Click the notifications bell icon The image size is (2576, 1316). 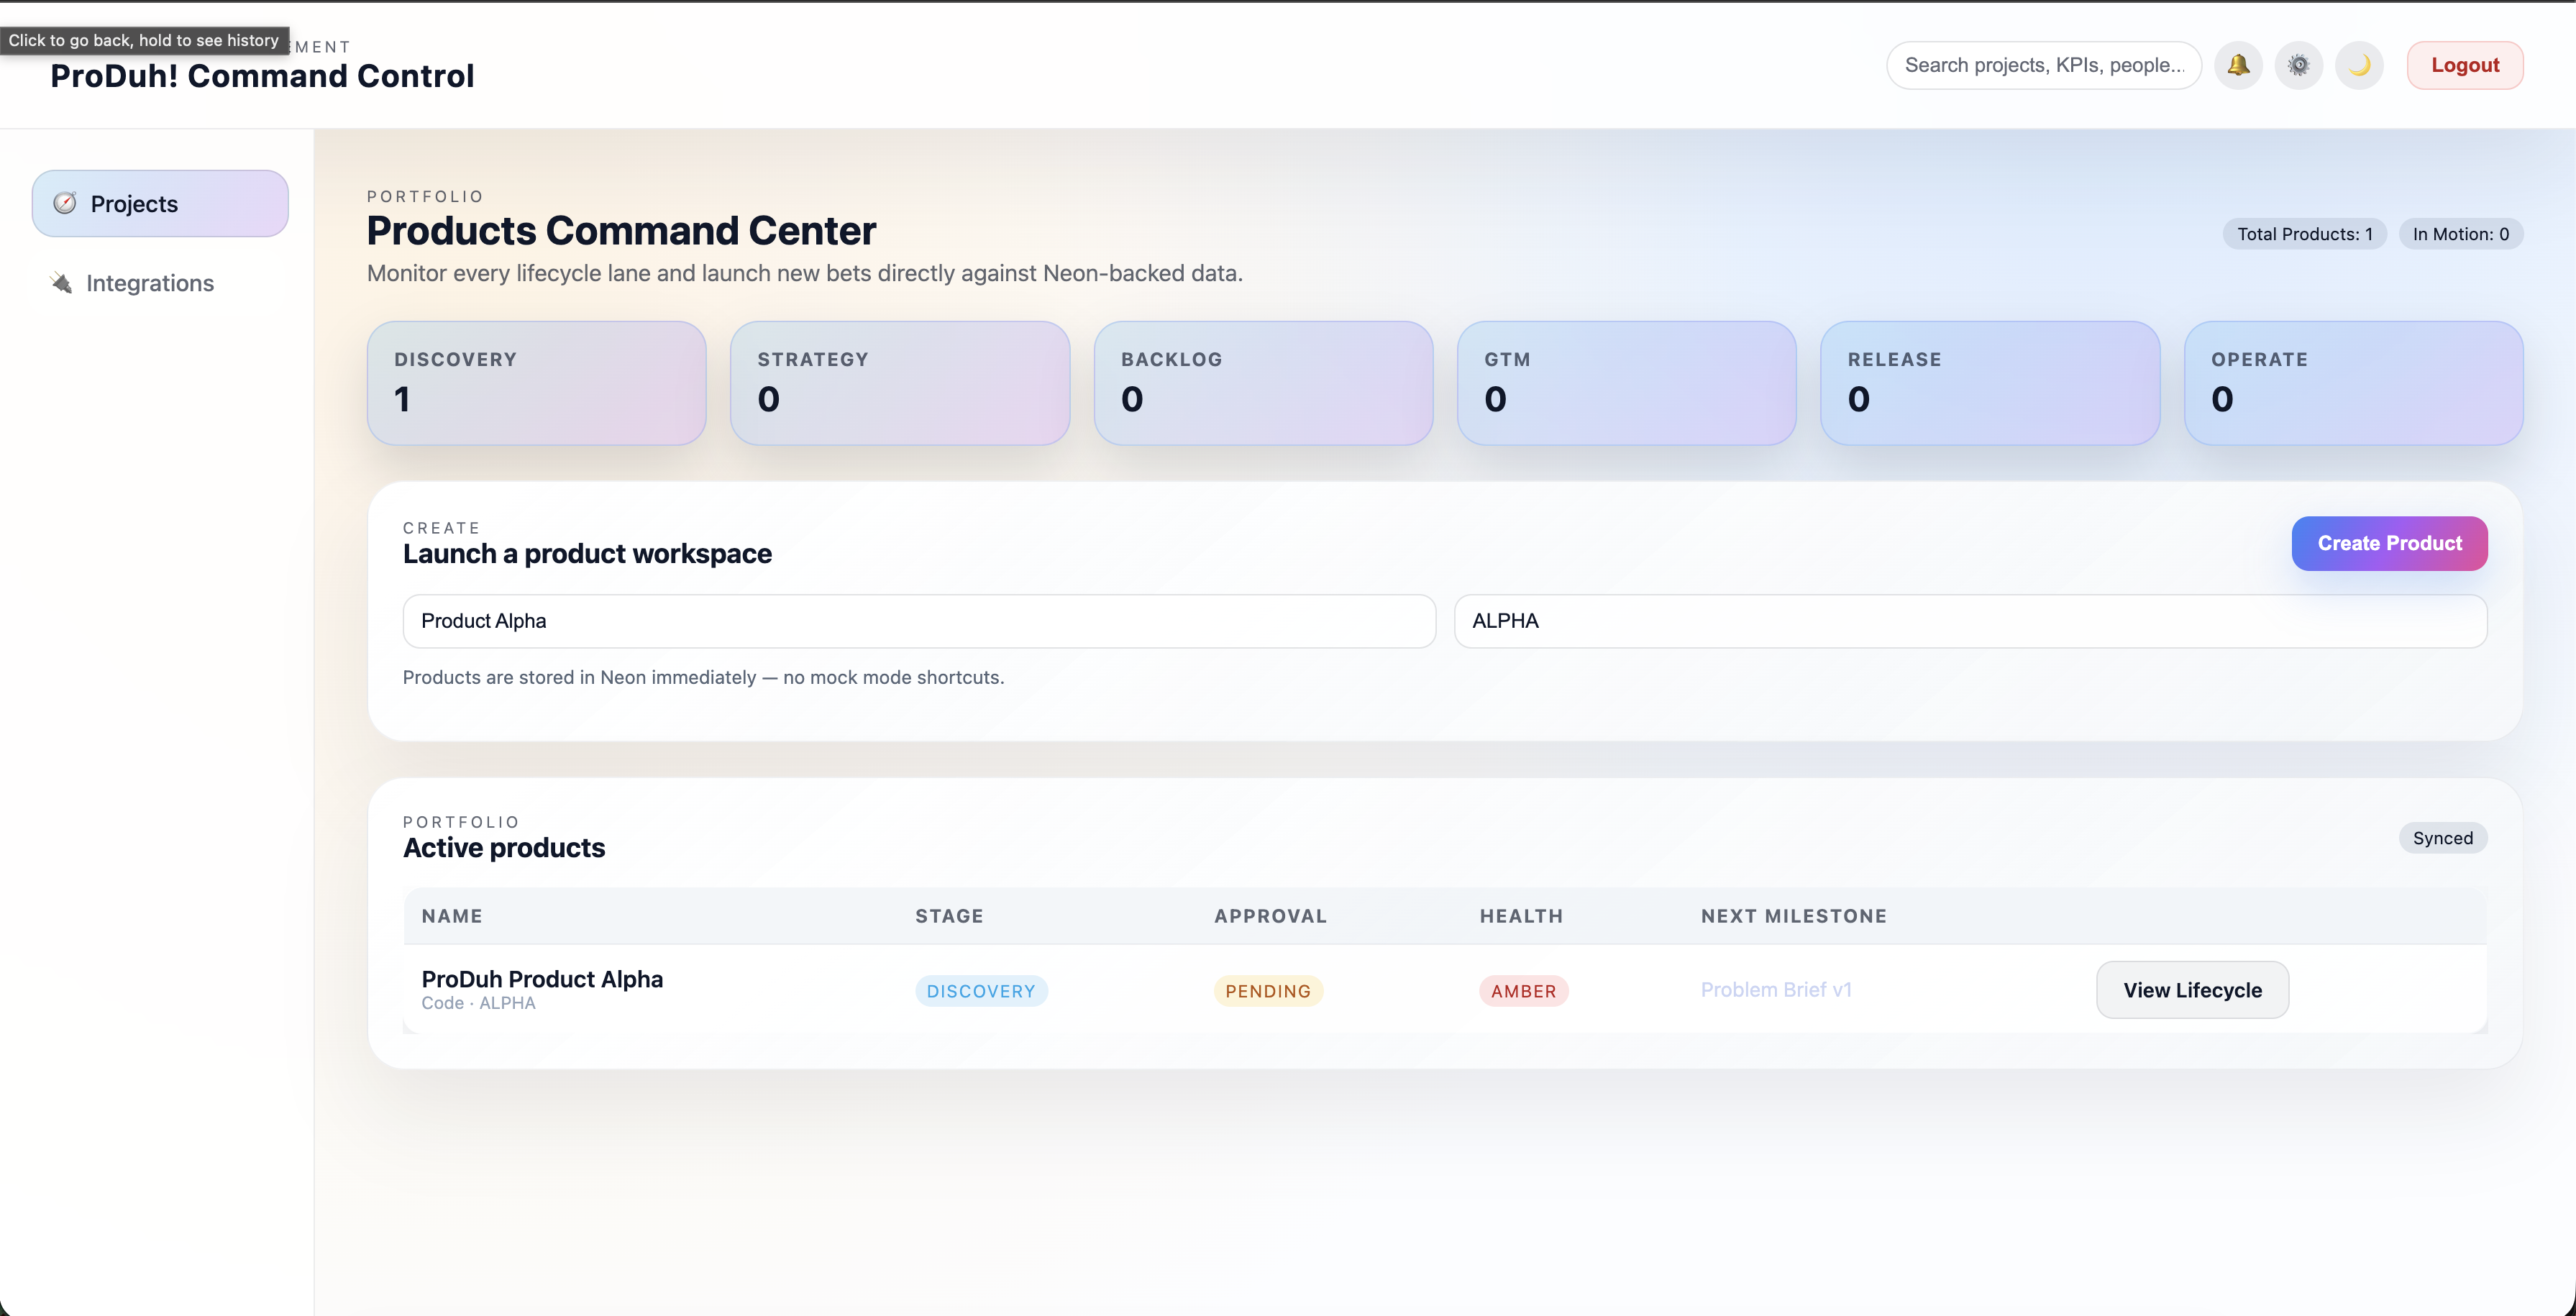click(x=2238, y=65)
